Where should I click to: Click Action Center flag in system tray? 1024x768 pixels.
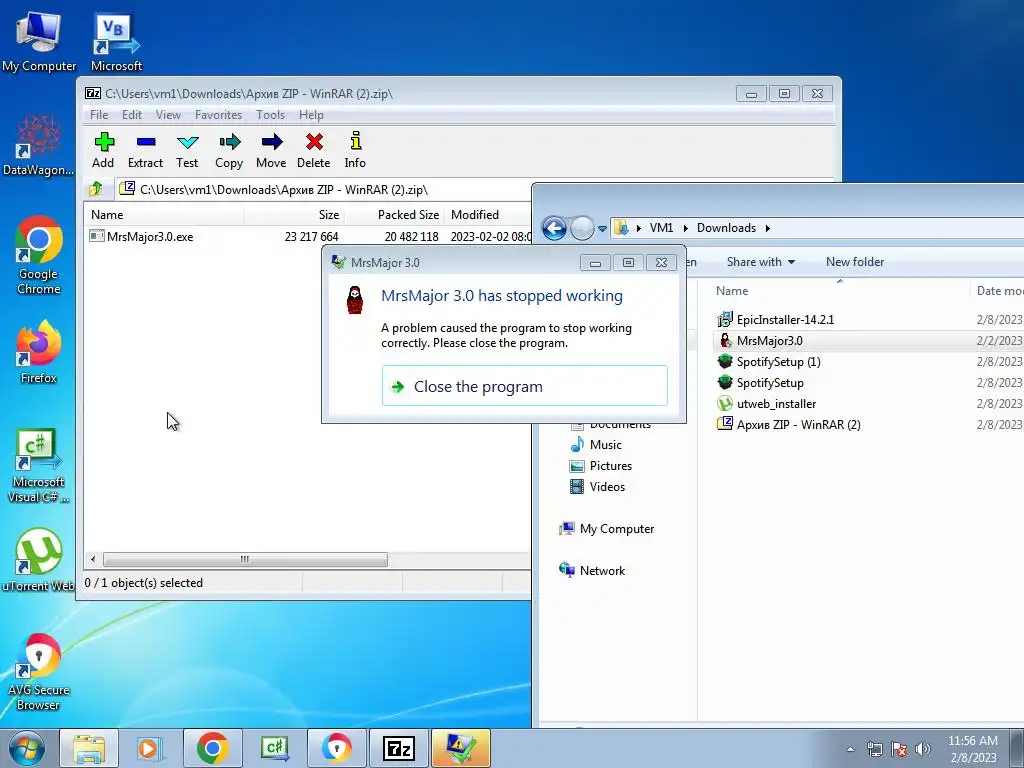coord(899,749)
